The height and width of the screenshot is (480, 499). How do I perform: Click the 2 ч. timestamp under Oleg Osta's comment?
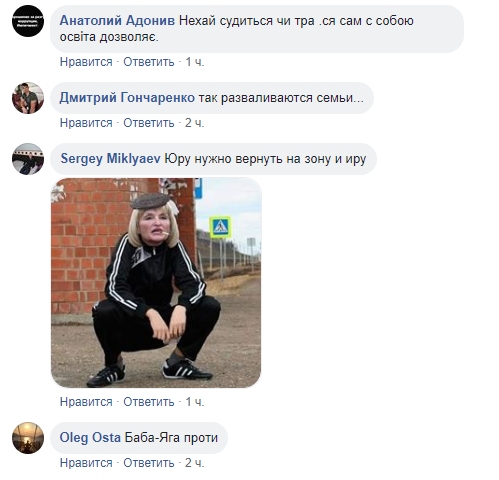[x=195, y=463]
